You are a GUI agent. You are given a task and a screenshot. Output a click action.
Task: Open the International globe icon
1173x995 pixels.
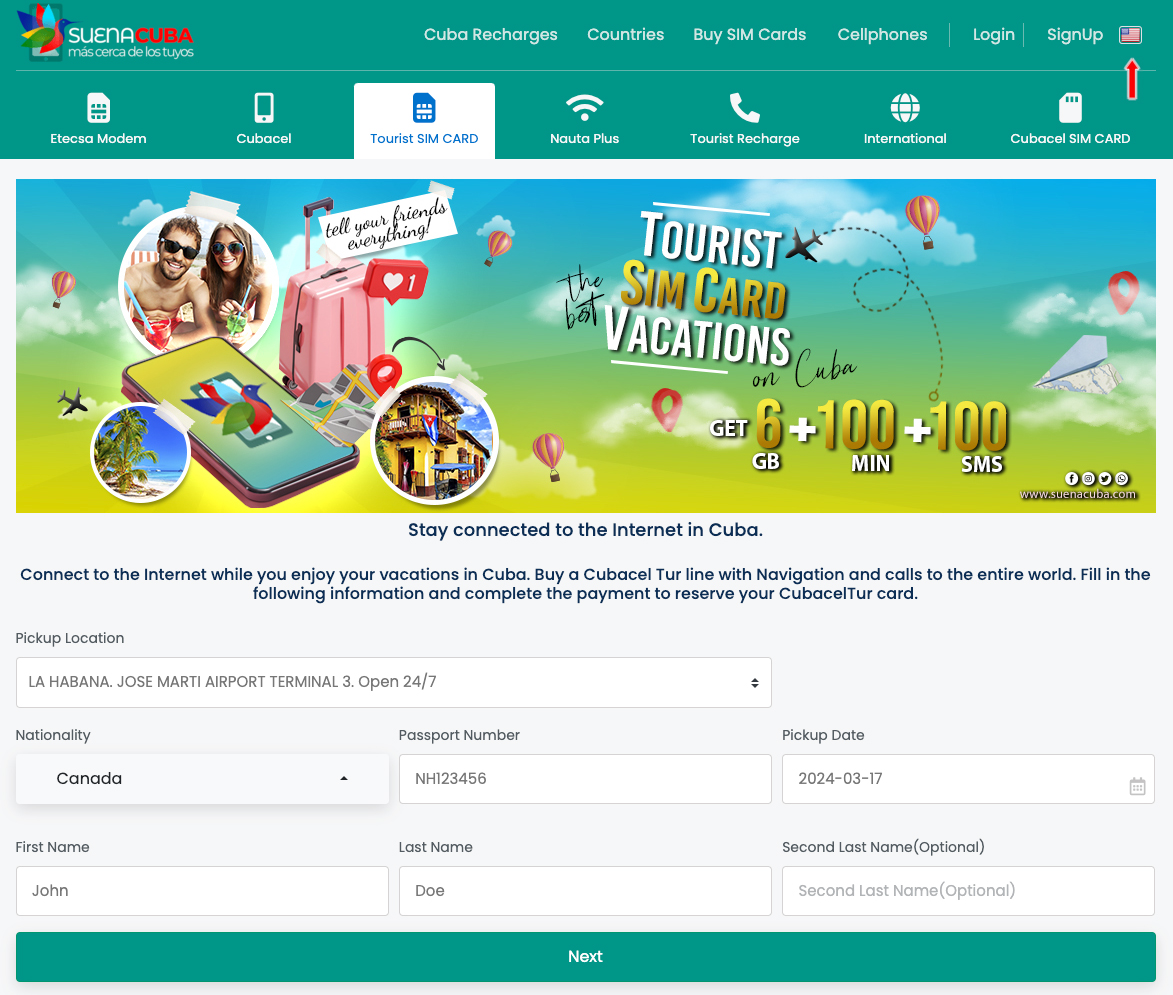[905, 108]
